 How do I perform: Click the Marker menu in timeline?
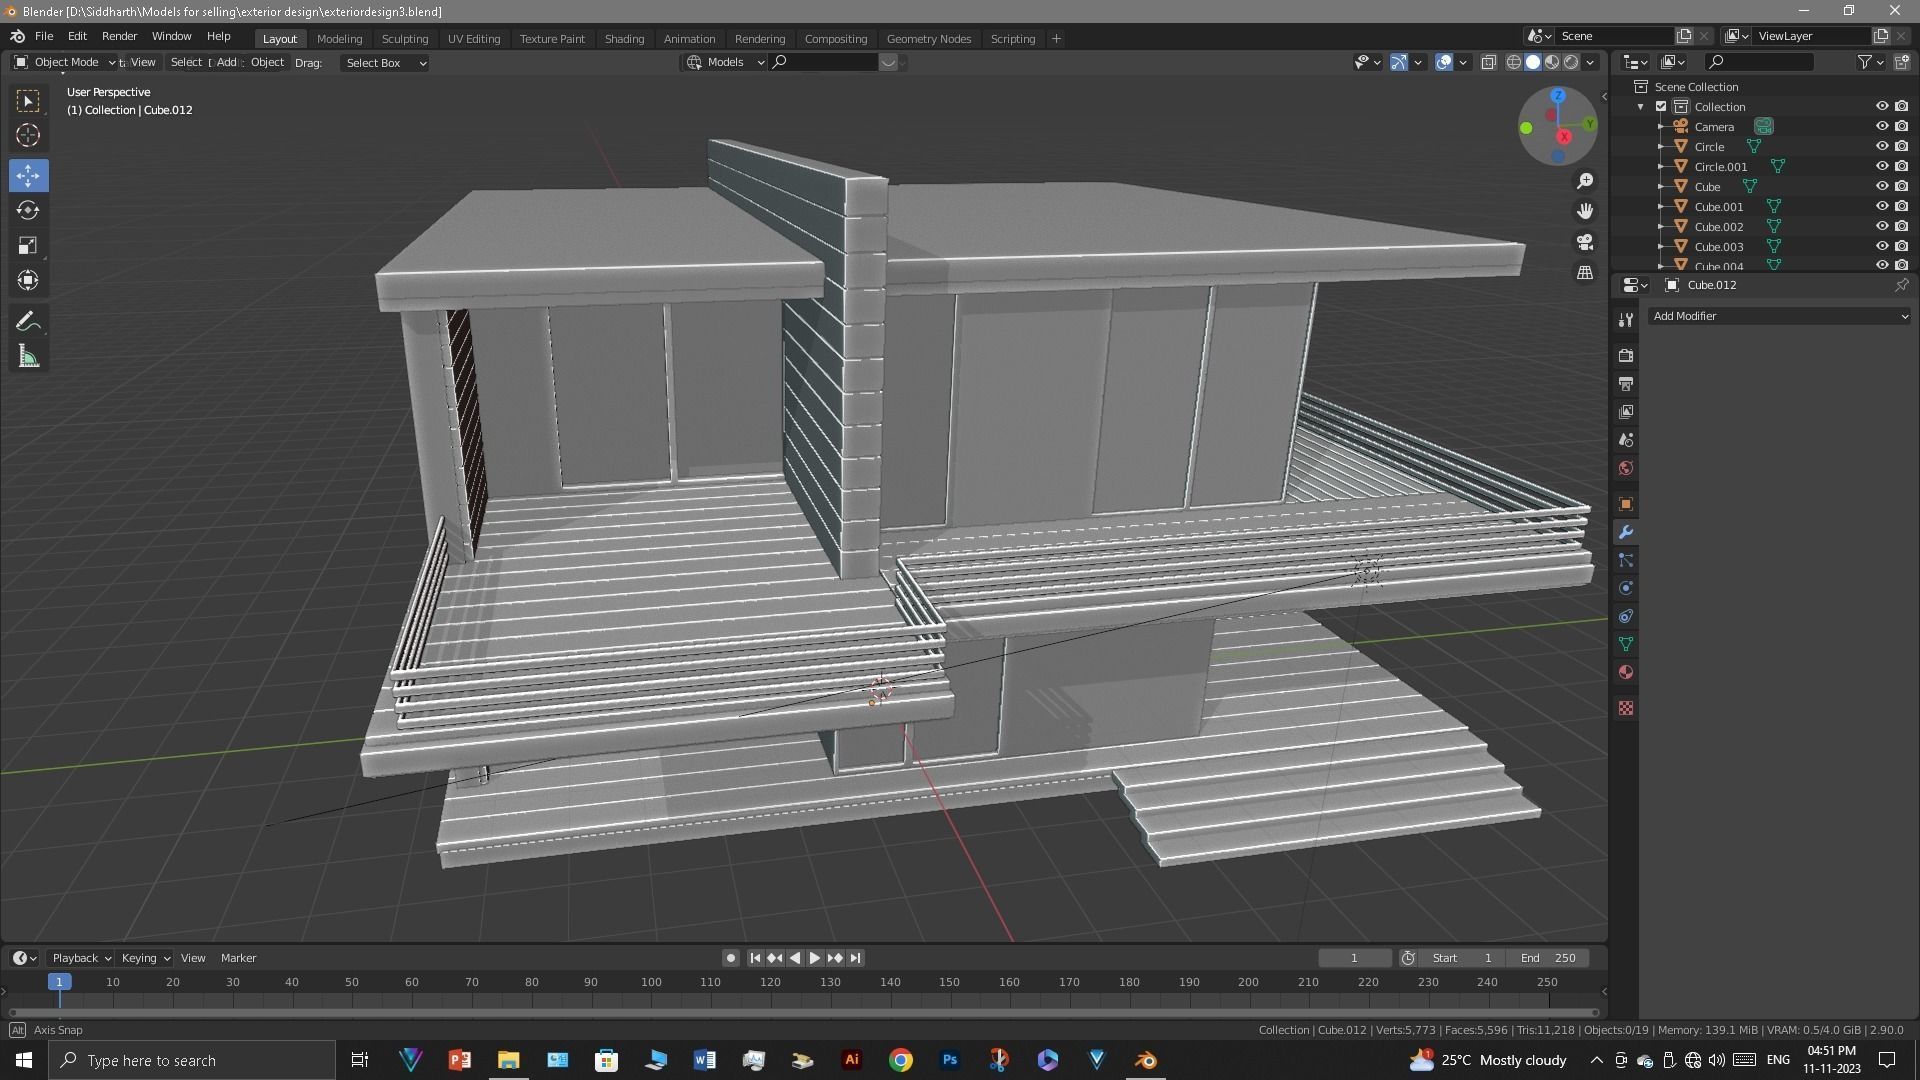pos(238,958)
